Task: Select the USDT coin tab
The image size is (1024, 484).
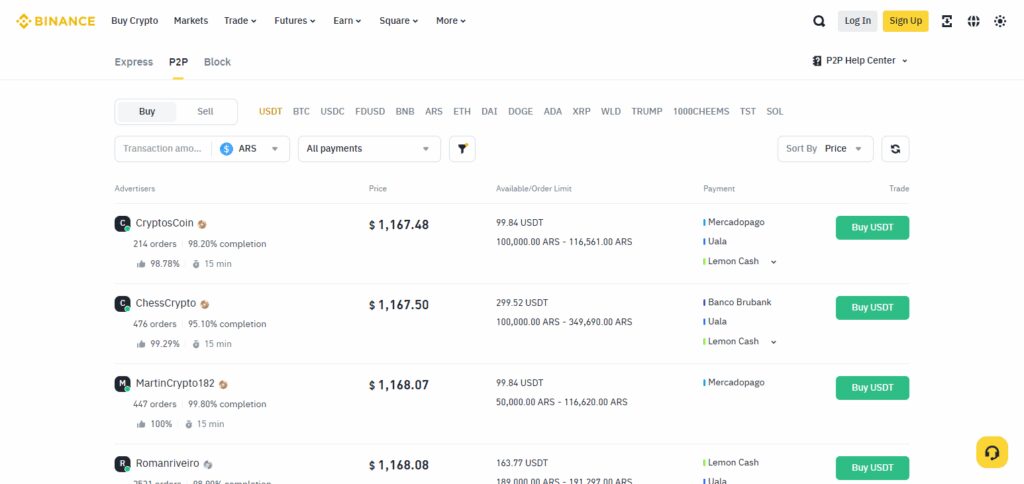Action: pos(270,112)
